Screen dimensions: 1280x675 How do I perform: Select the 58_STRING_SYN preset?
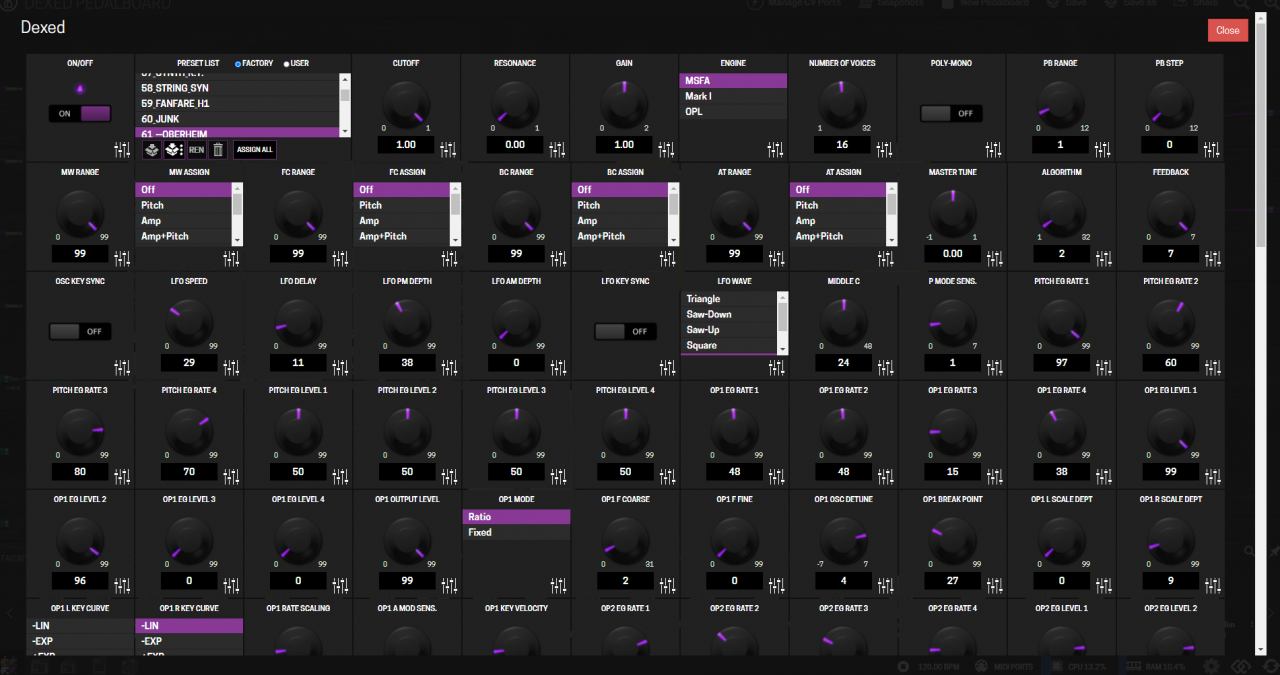point(238,88)
